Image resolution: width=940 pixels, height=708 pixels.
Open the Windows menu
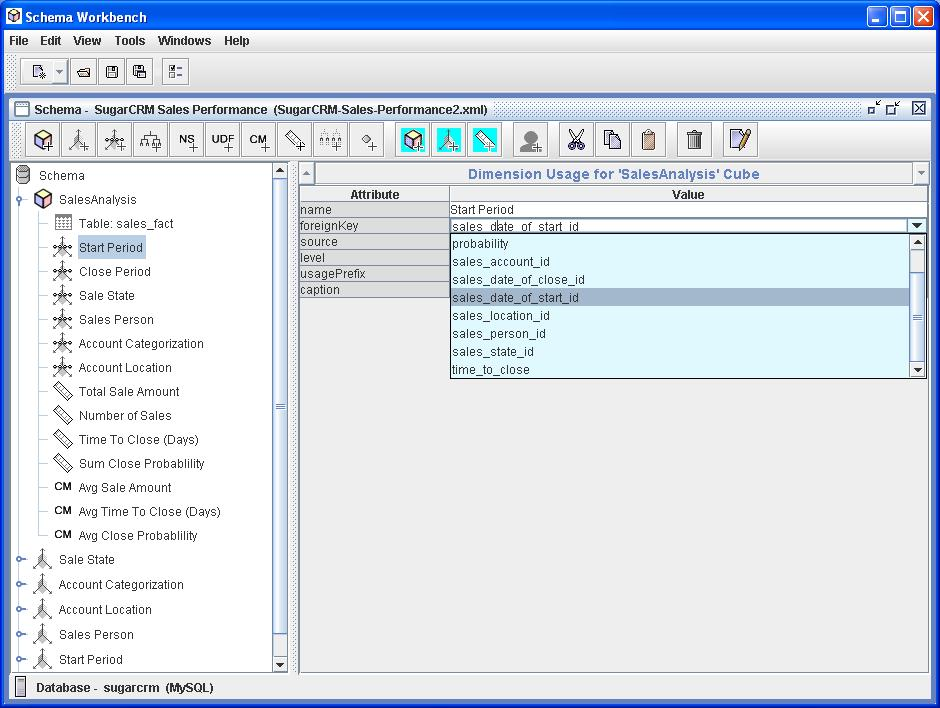point(184,41)
